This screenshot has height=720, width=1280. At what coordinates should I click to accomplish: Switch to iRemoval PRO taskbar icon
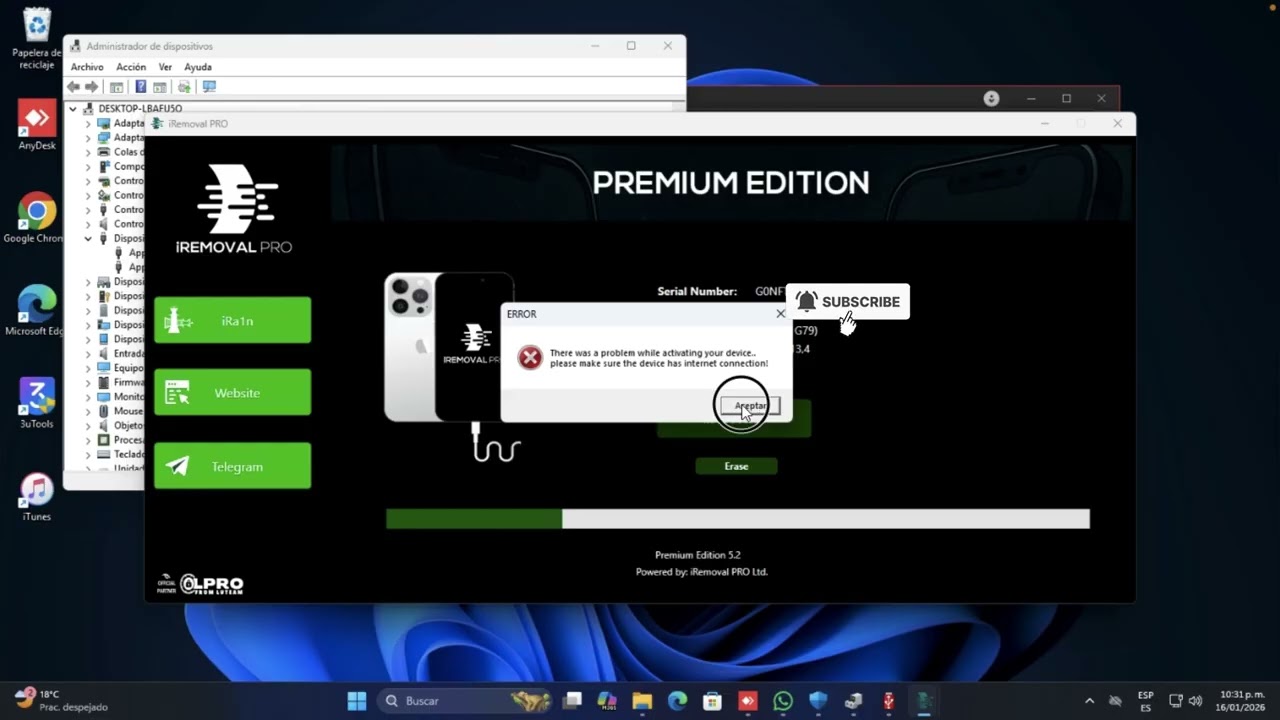tap(925, 701)
